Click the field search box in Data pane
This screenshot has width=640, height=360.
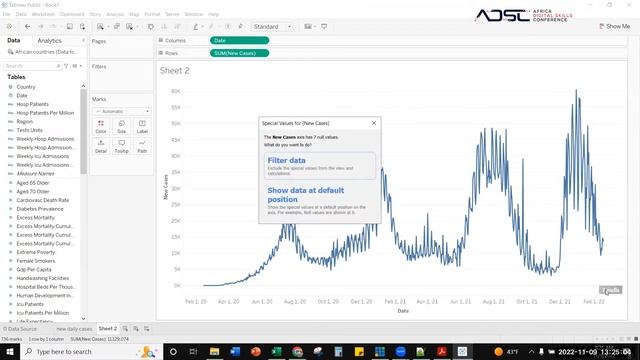pyautogui.click(x=32, y=66)
